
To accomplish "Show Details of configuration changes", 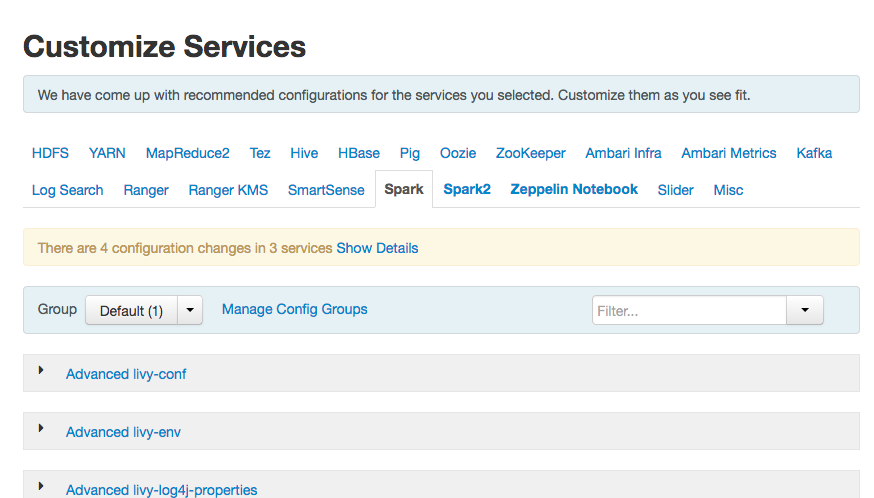I will point(377,248).
